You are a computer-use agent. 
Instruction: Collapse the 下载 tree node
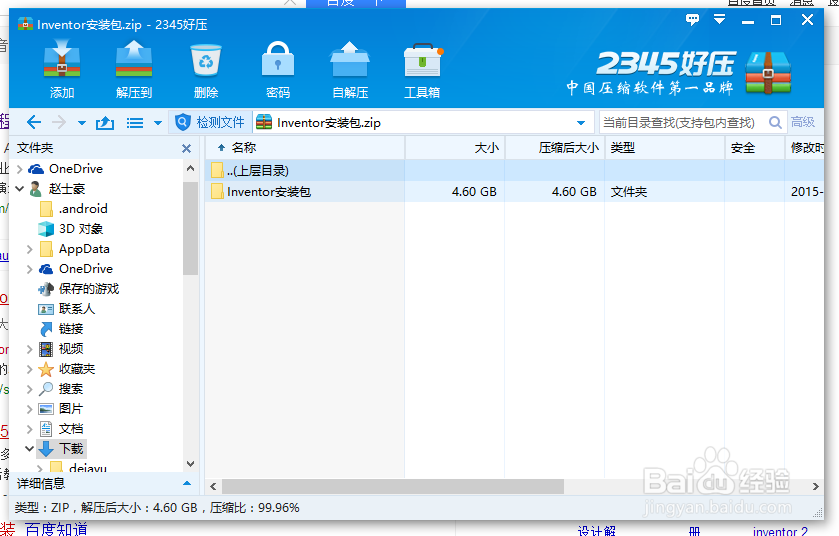(30, 448)
